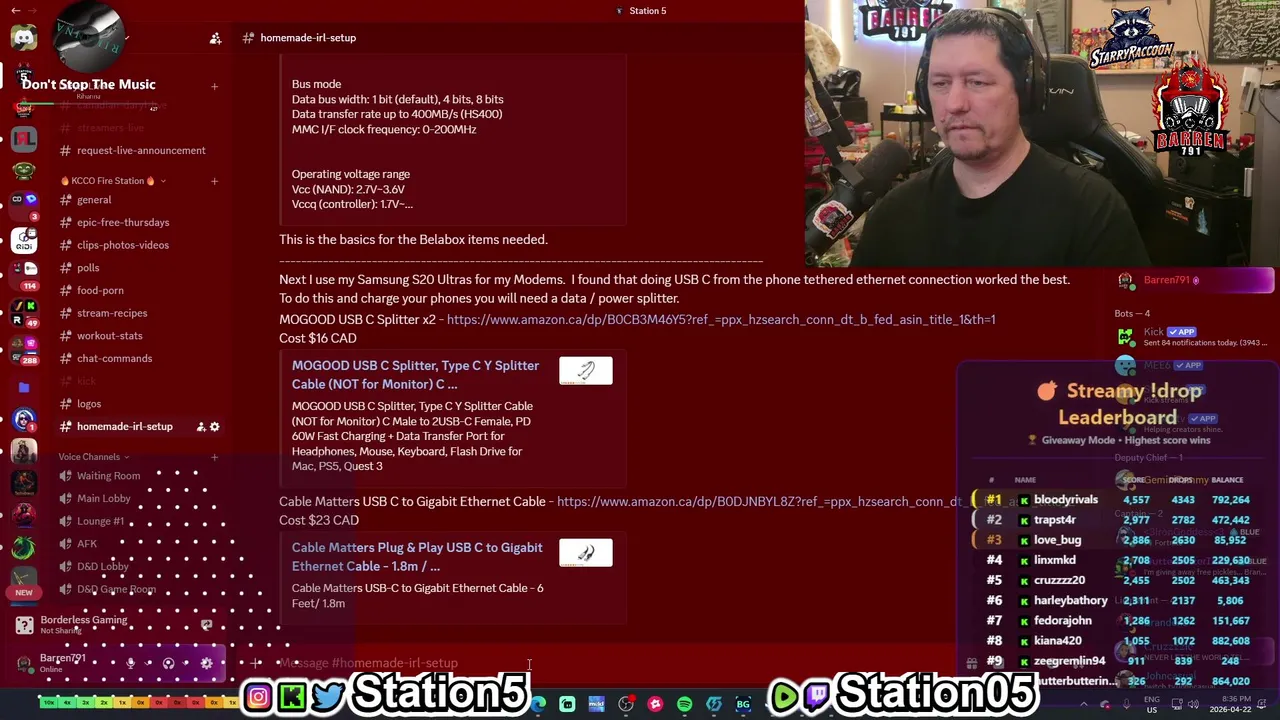Image resolution: width=1280 pixels, height=720 pixels.
Task: Open the RiDi server icon
Action: (x=24, y=240)
